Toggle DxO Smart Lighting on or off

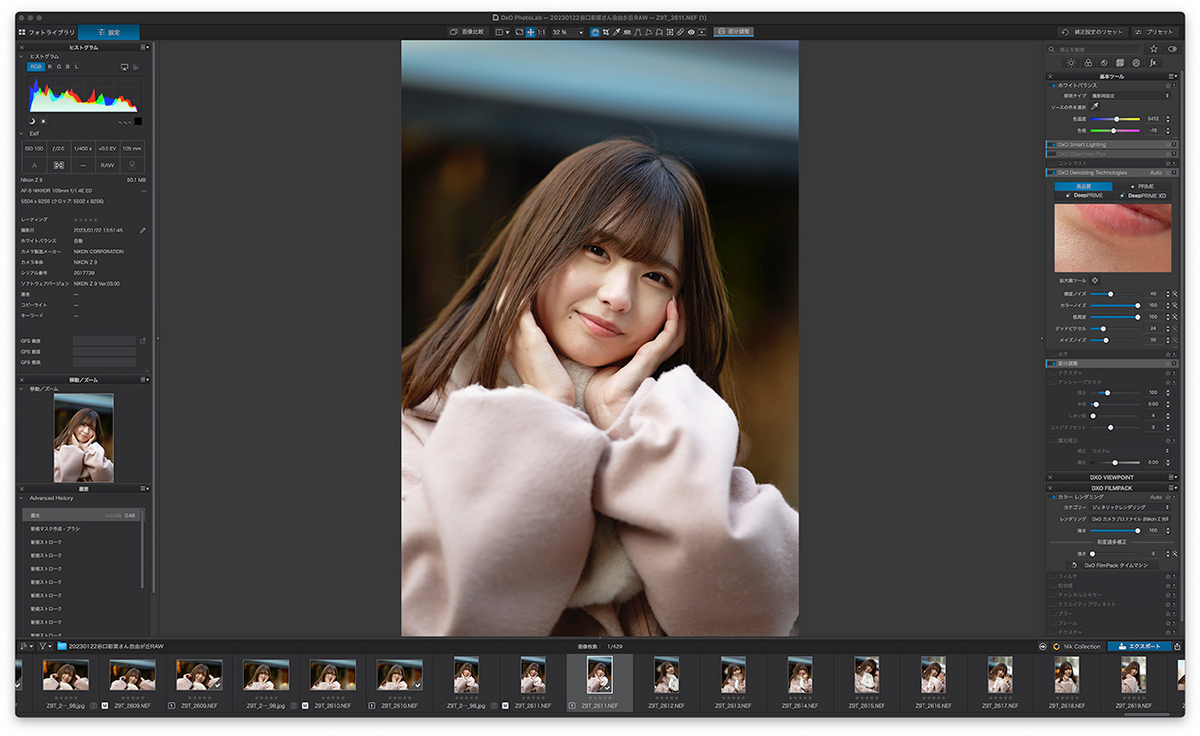pos(1052,144)
